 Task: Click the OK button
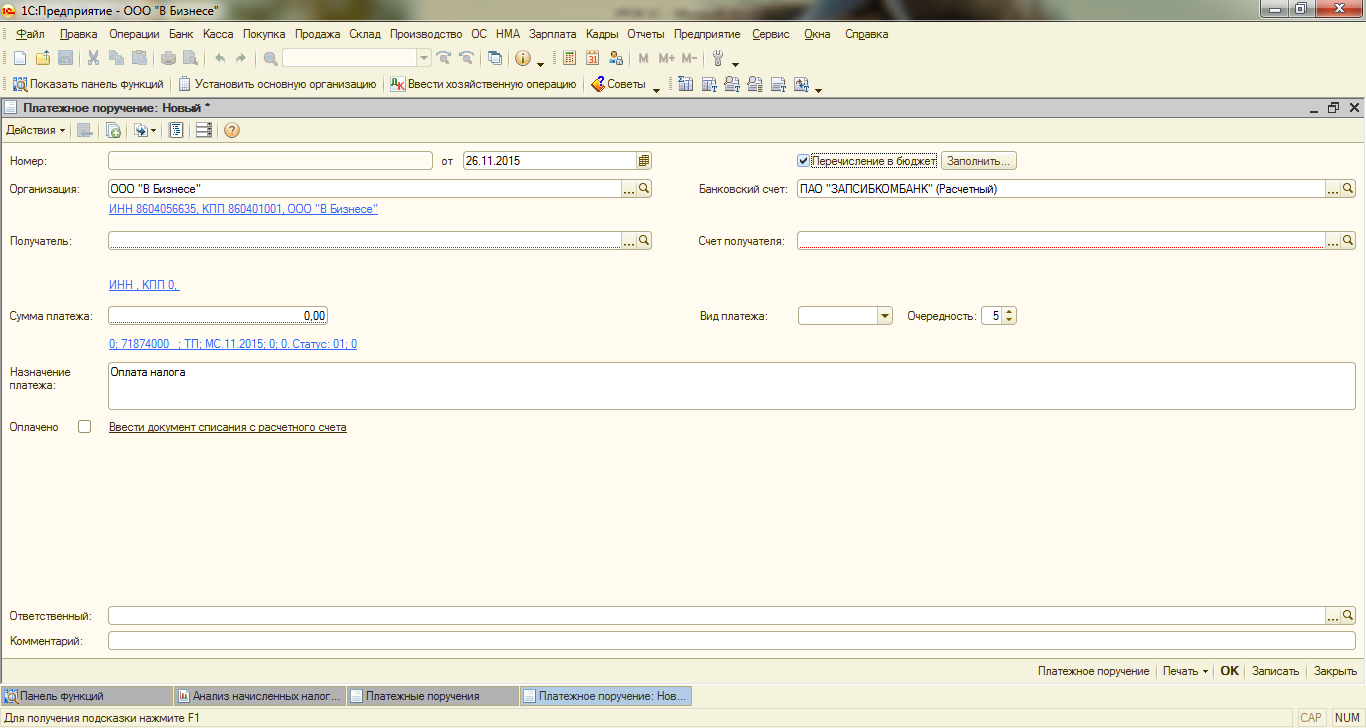coord(1229,671)
